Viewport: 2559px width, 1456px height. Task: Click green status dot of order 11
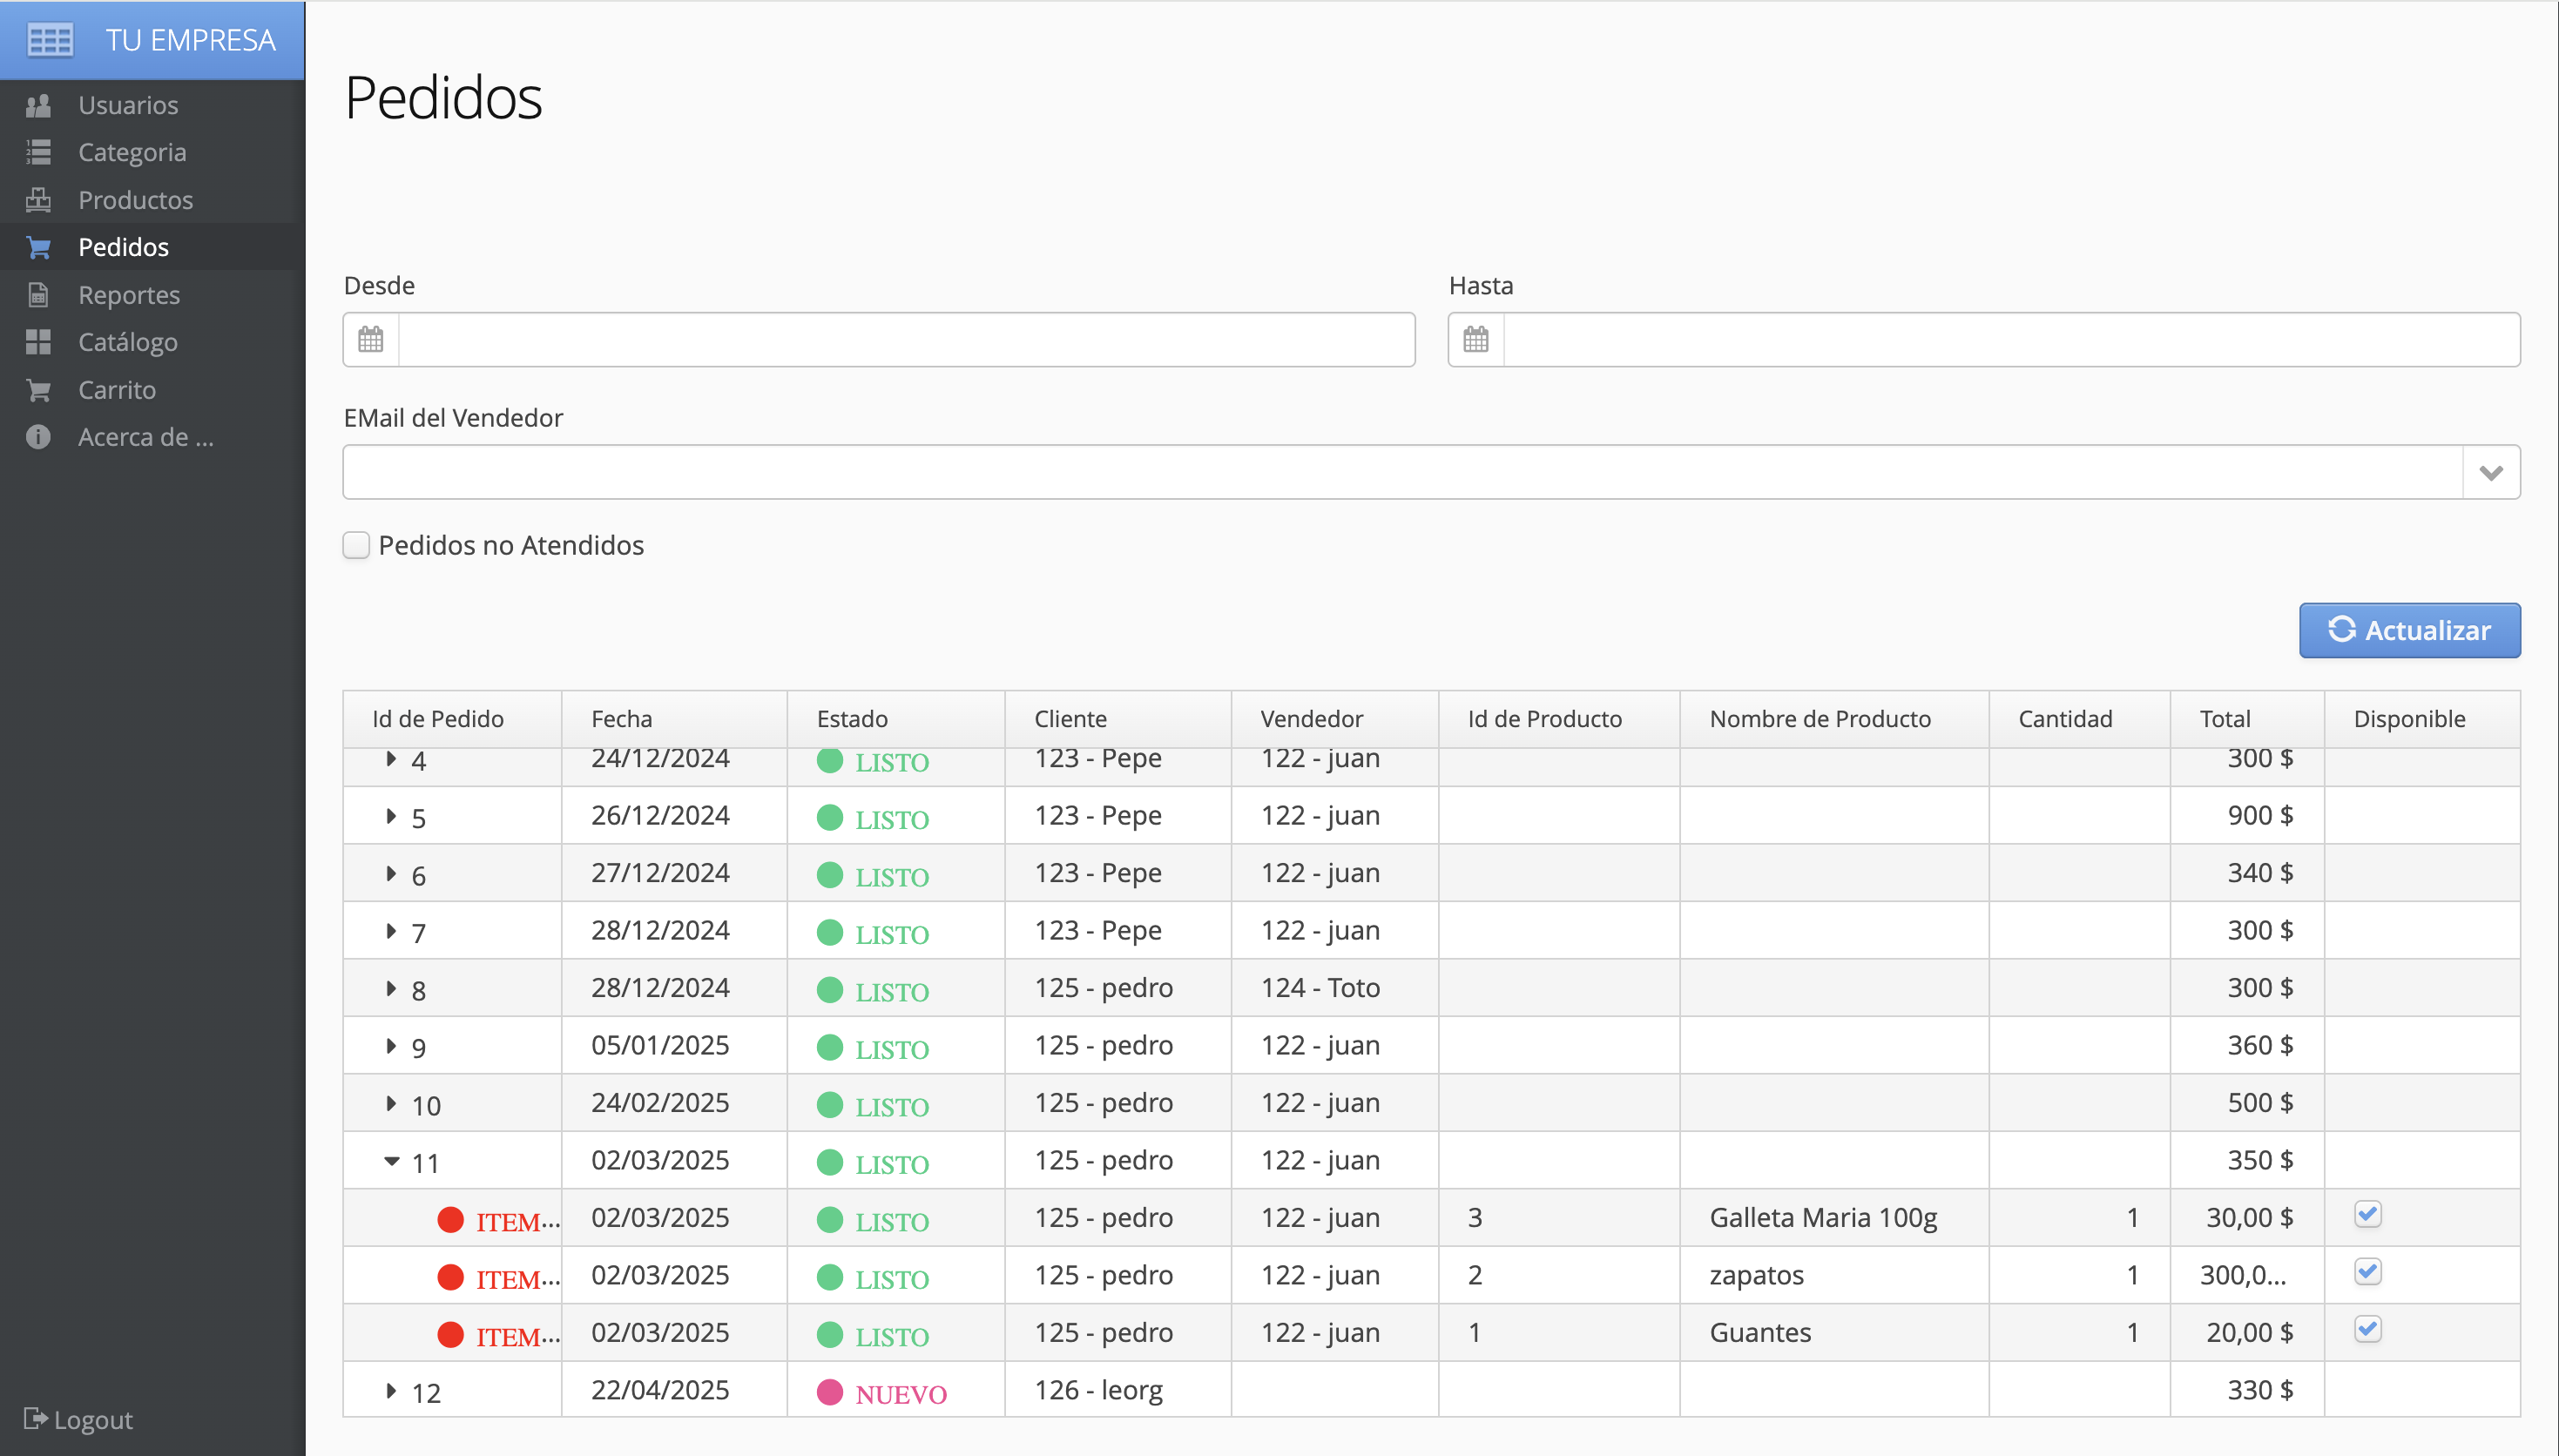830,1162
